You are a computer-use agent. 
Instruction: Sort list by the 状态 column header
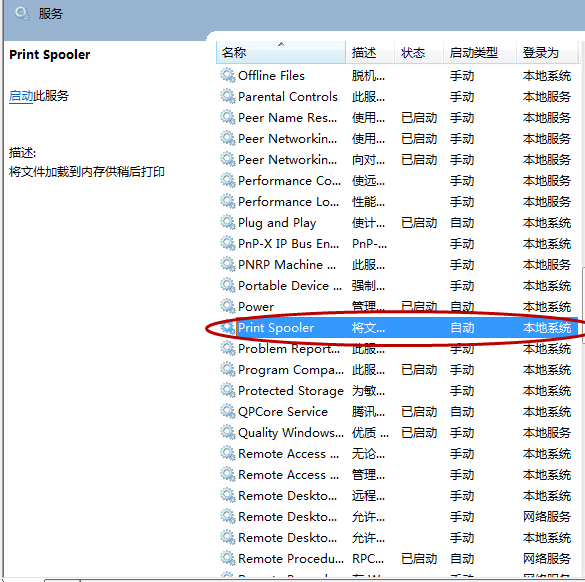419,53
